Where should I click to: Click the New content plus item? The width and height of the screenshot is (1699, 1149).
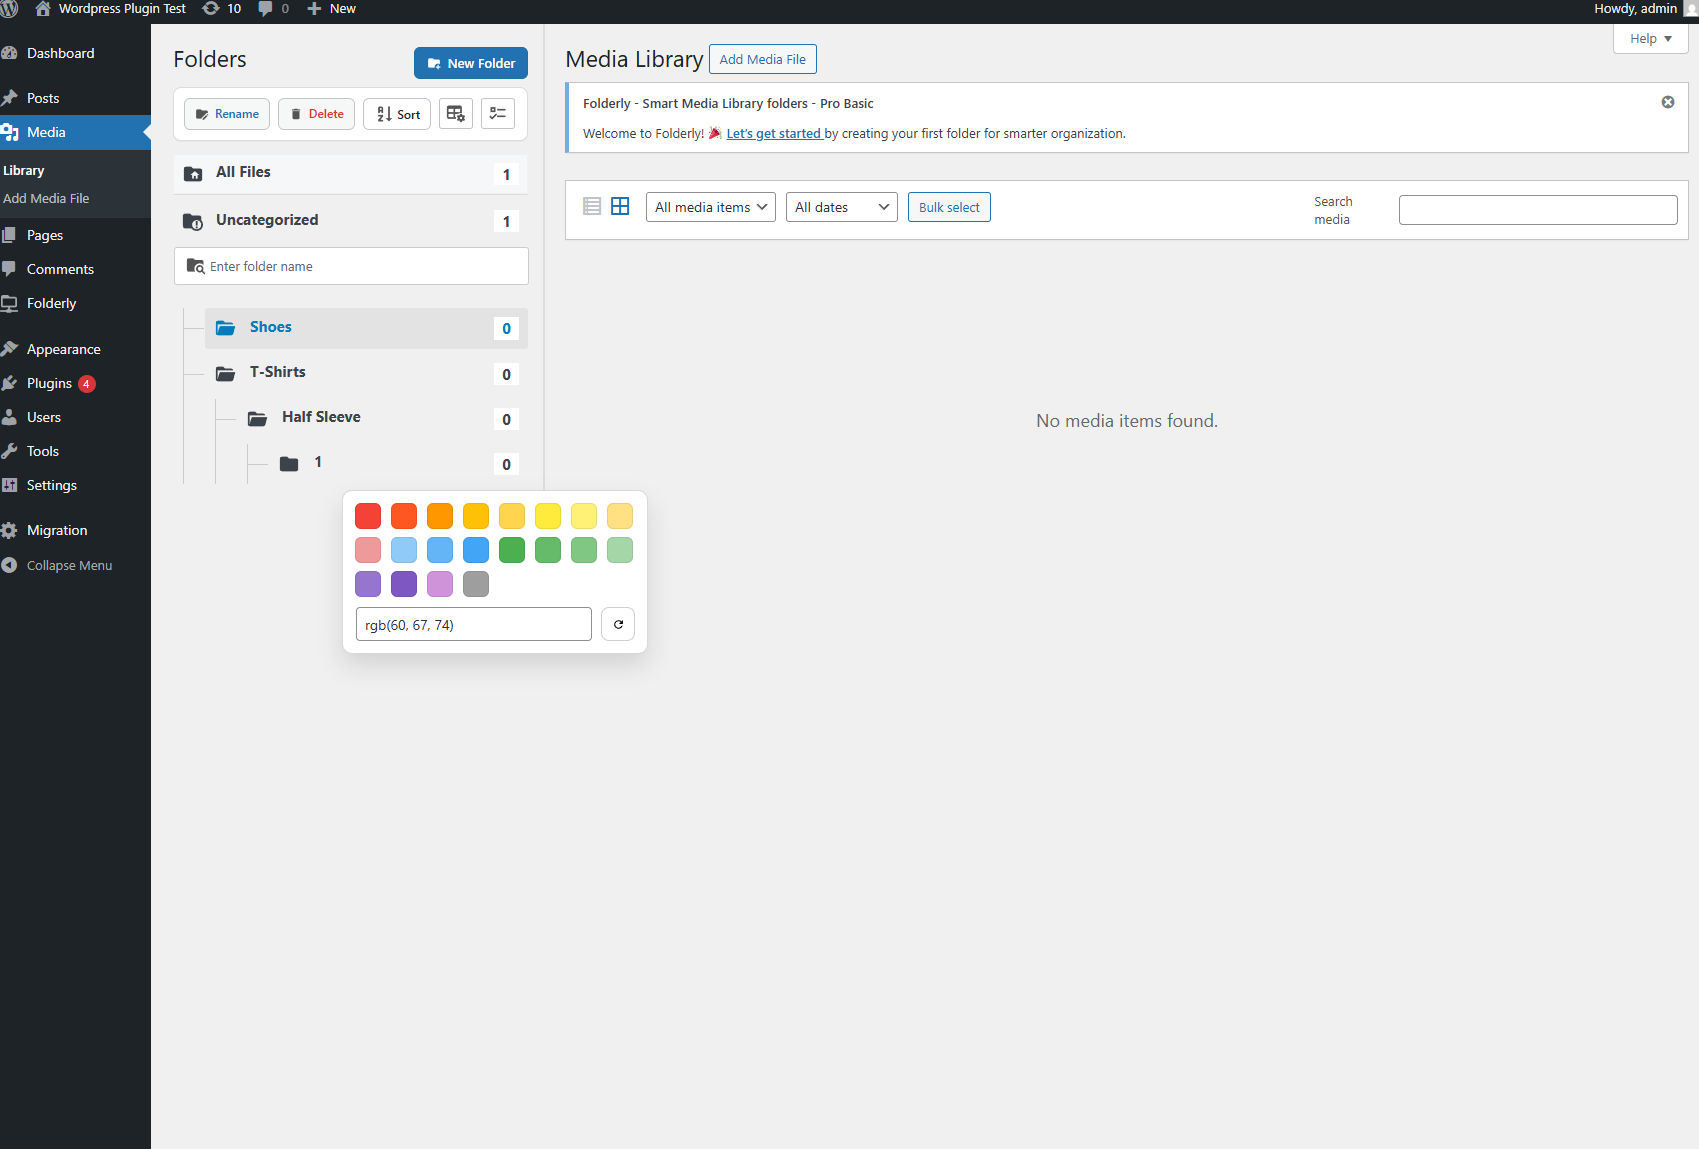[331, 9]
